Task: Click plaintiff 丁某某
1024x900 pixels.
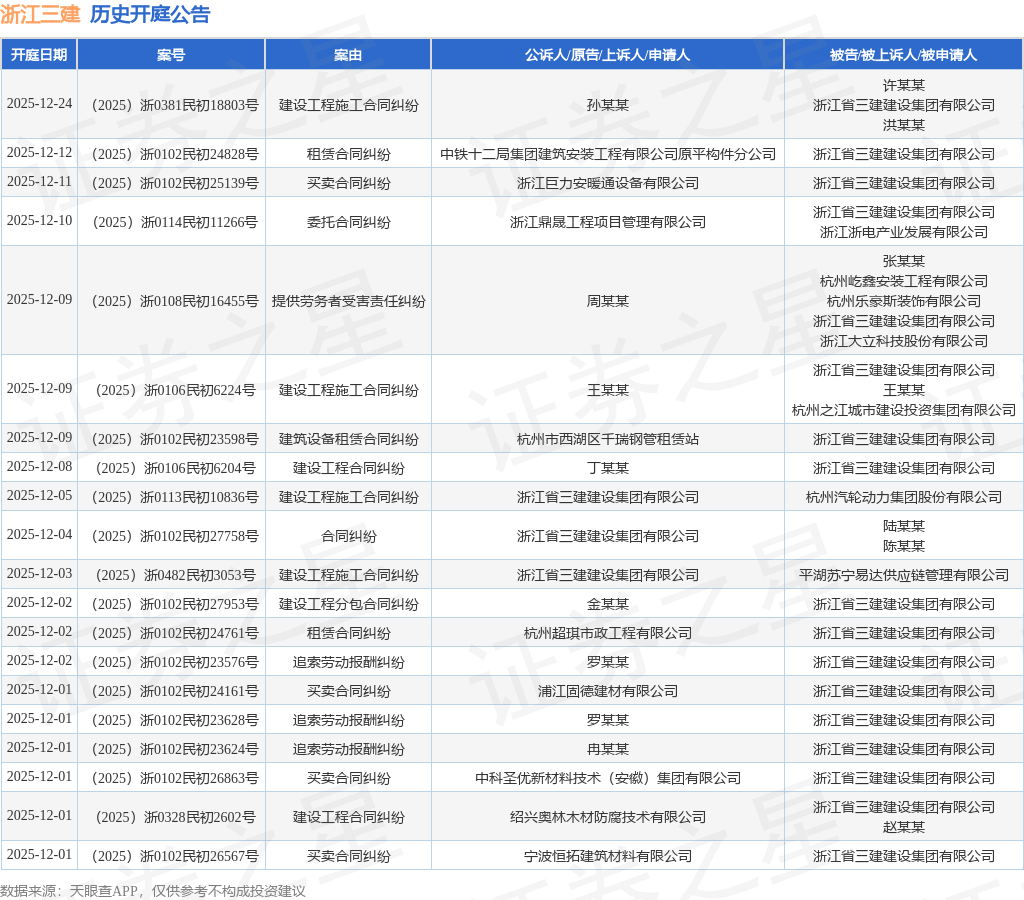Action: coord(607,468)
